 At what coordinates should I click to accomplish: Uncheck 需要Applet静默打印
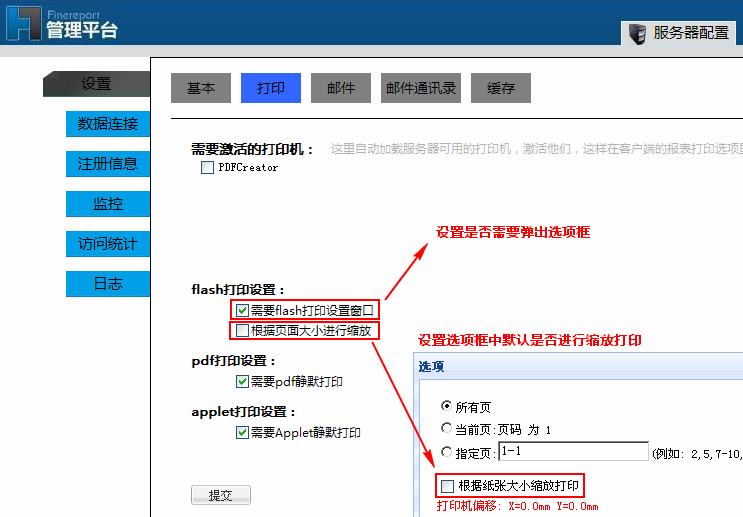(242, 433)
